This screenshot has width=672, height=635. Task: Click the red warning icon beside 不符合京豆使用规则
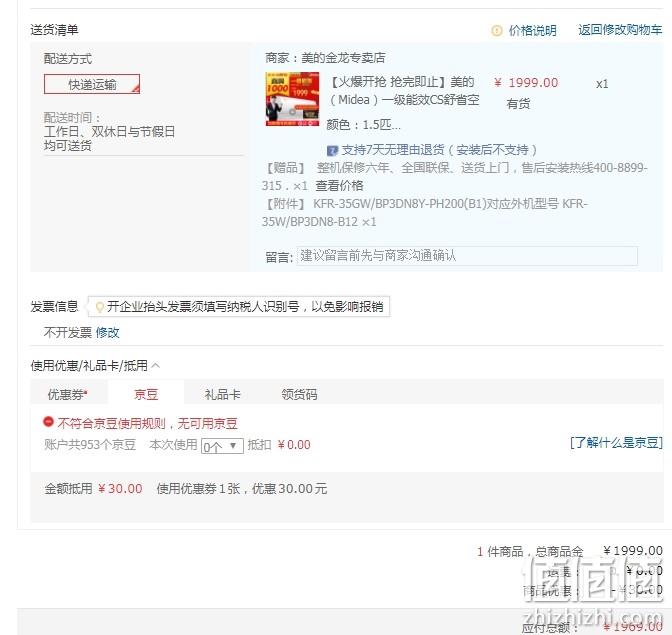[48, 422]
